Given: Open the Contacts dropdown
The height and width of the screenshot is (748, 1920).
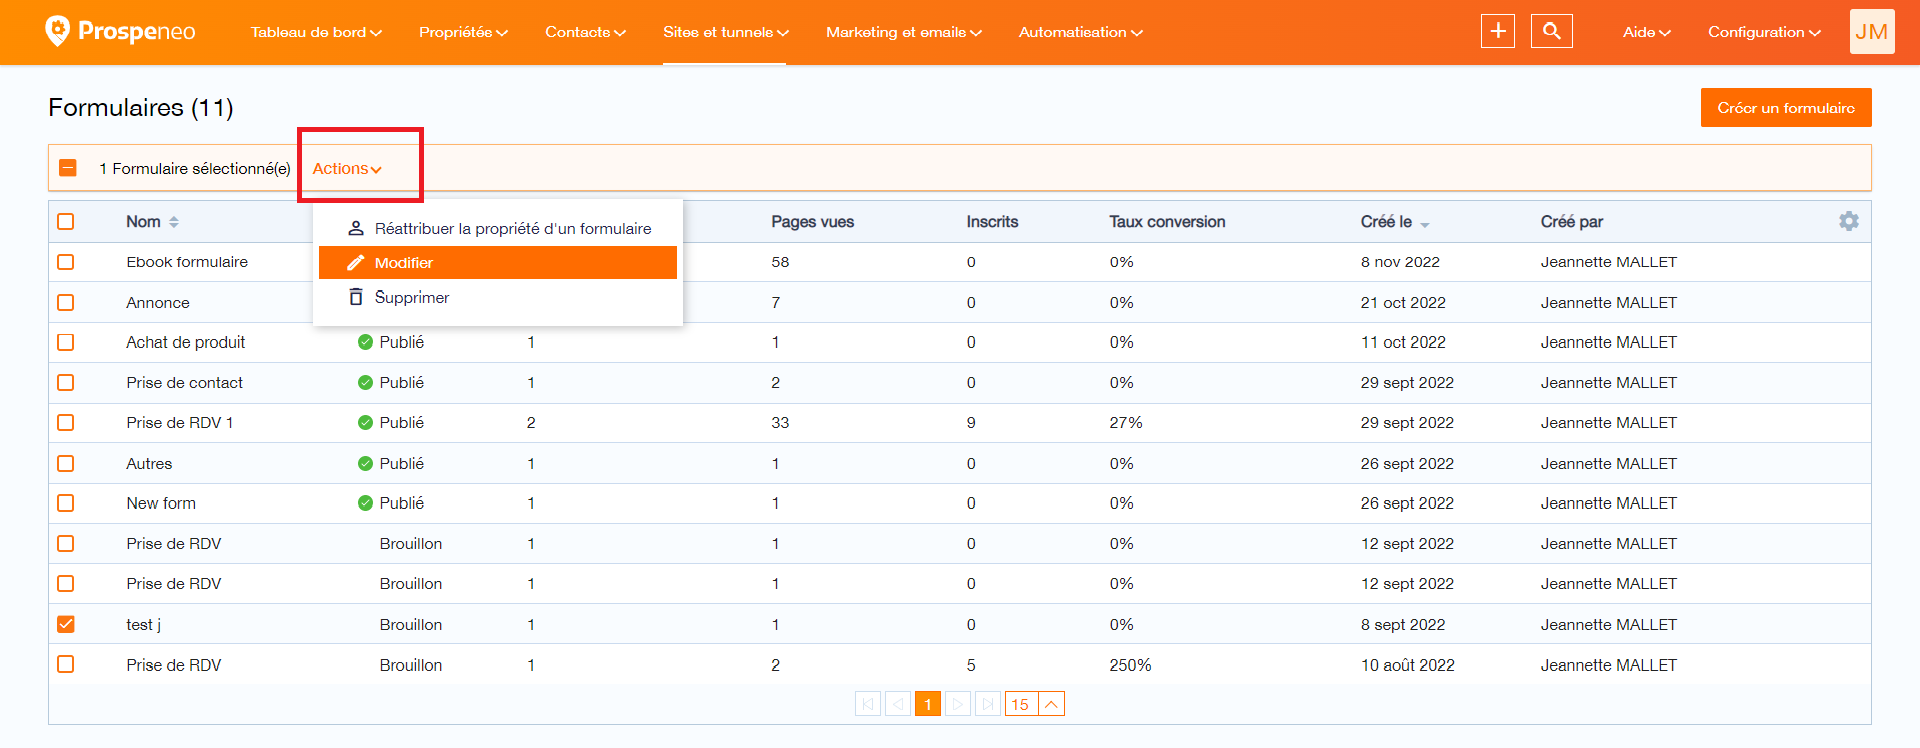Looking at the screenshot, I should coord(585,32).
